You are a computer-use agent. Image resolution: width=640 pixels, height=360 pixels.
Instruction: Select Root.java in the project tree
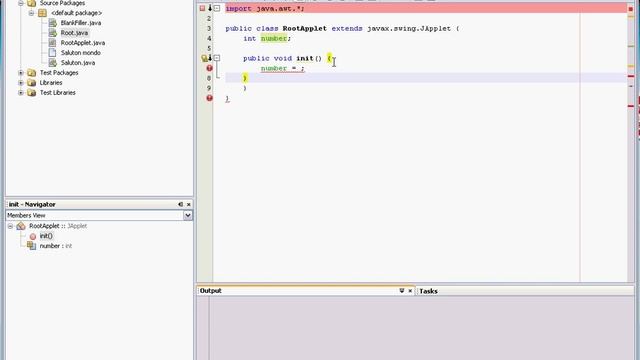pos(74,33)
